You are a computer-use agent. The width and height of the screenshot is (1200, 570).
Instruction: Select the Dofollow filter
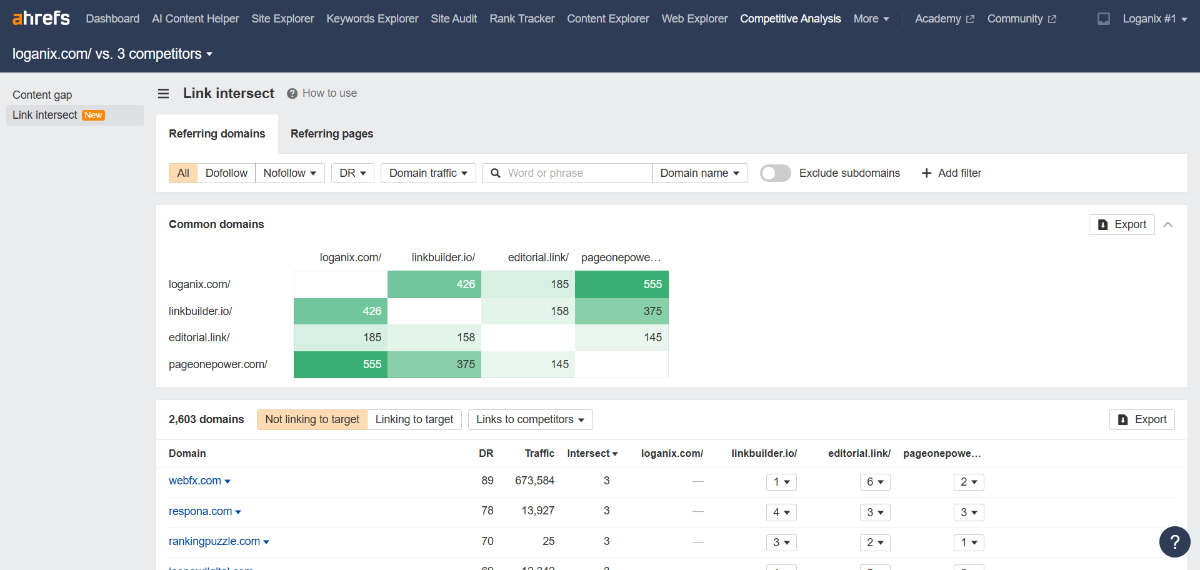point(226,173)
